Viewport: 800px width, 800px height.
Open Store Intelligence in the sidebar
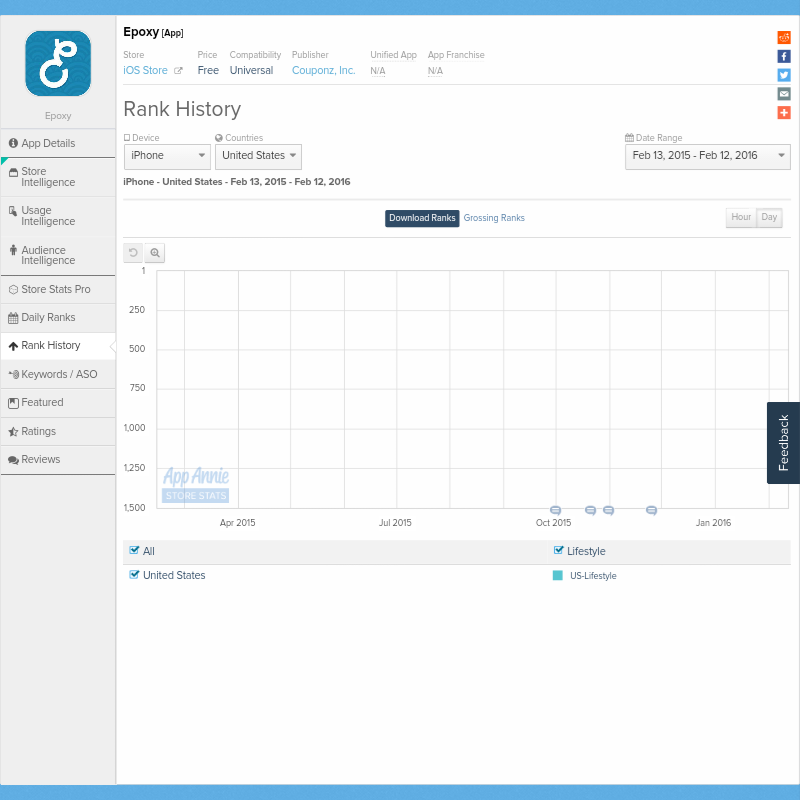click(58, 177)
